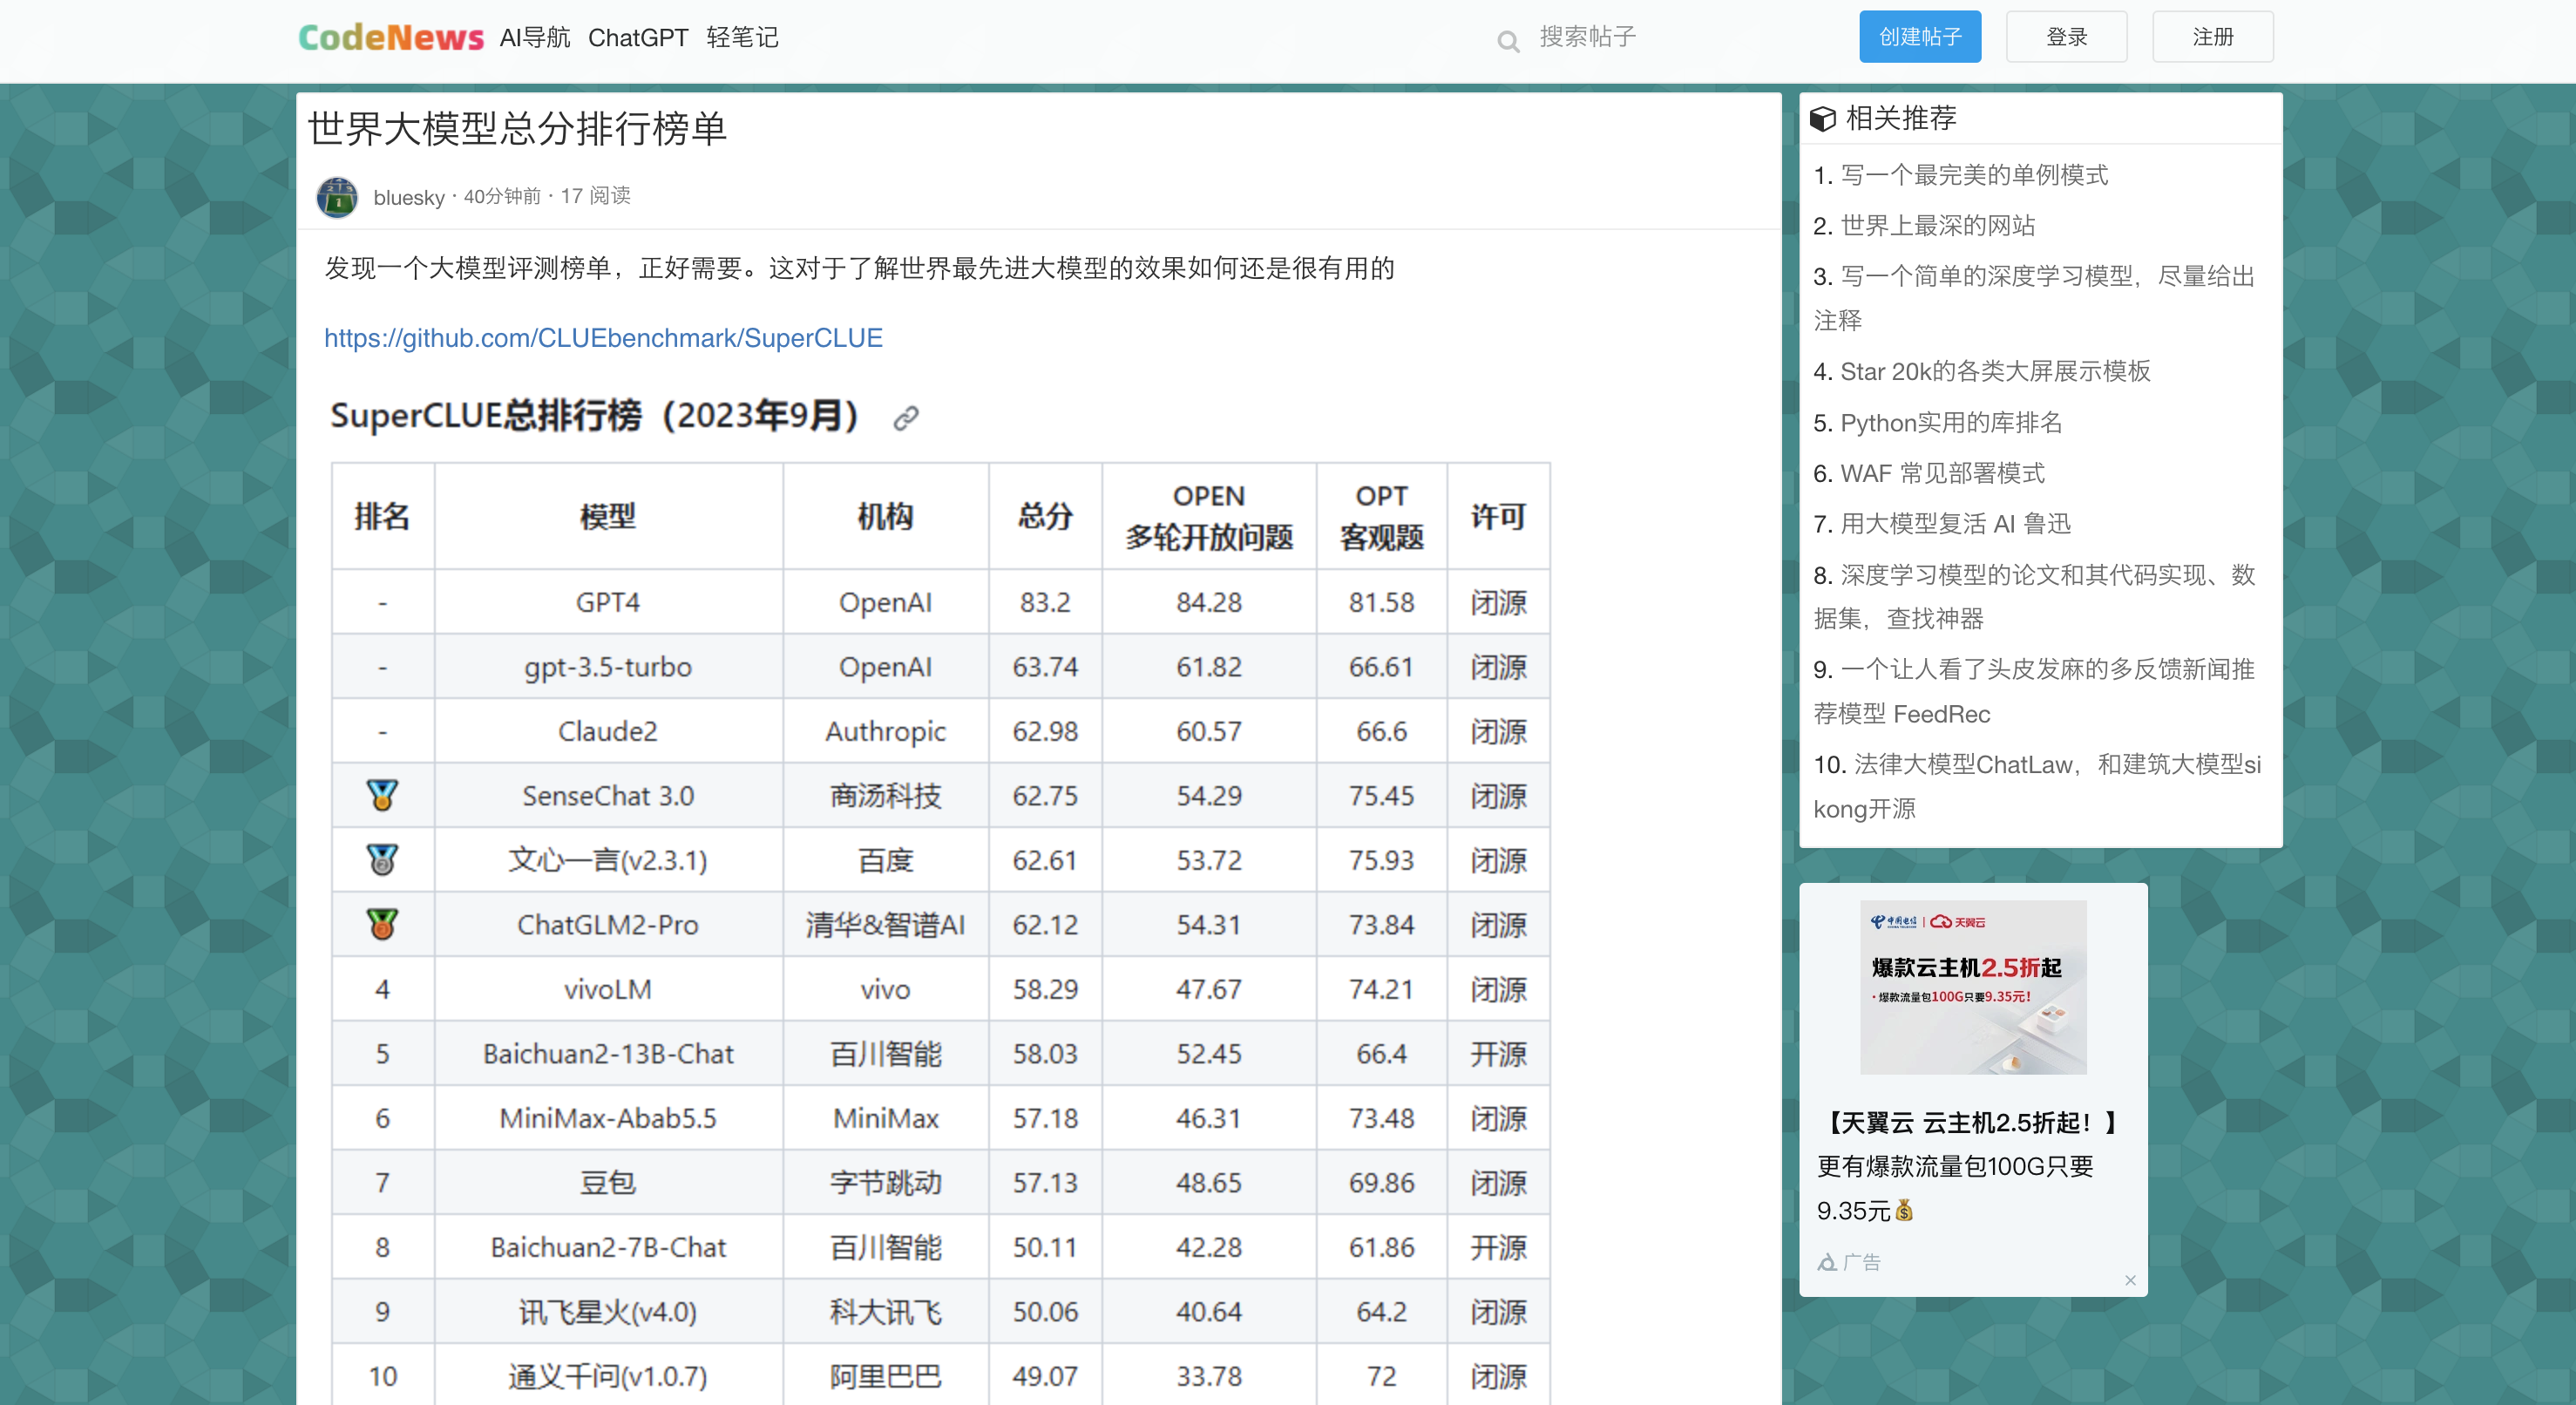Click the 字节跳动 organization cell
2576x1405 pixels.
885,1182
